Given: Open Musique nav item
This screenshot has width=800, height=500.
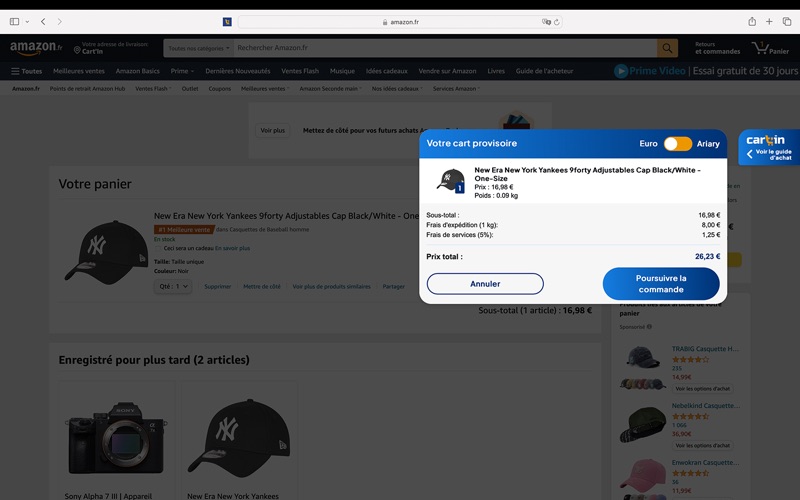Looking at the screenshot, I should point(342,71).
